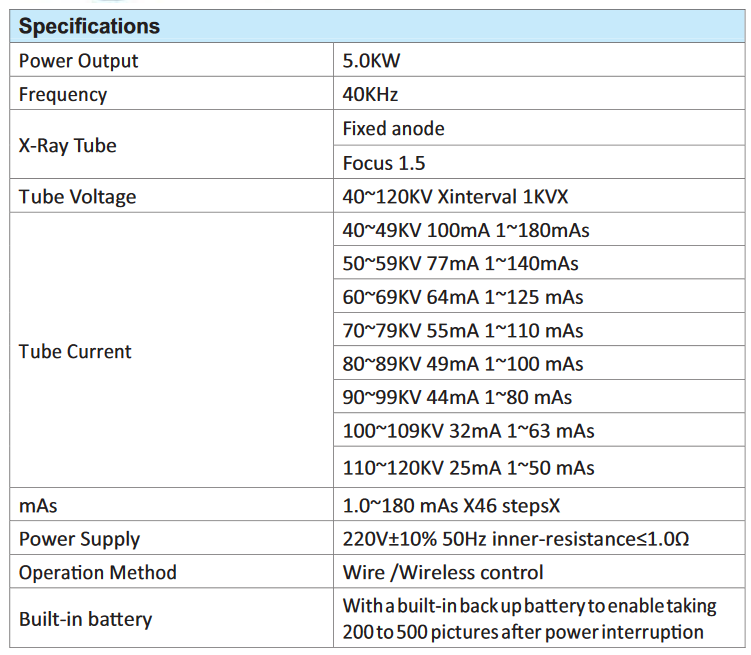
Task: Click the Power Supply label
Action: pos(79,539)
